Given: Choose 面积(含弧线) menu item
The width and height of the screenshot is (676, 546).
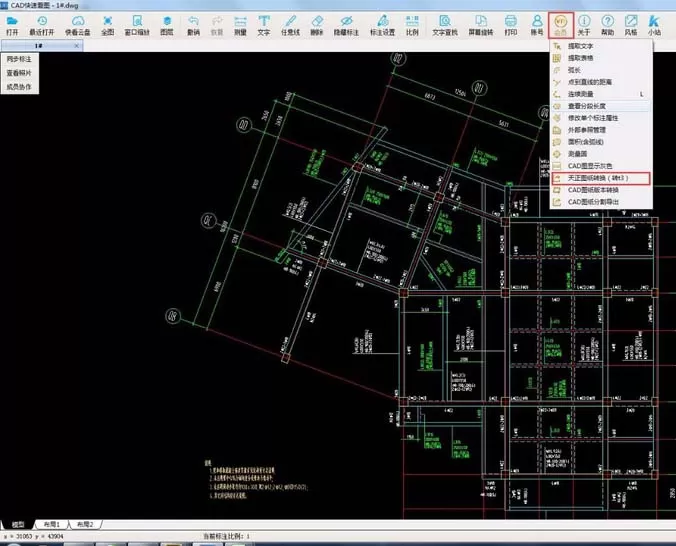Looking at the screenshot, I should tap(601, 142).
